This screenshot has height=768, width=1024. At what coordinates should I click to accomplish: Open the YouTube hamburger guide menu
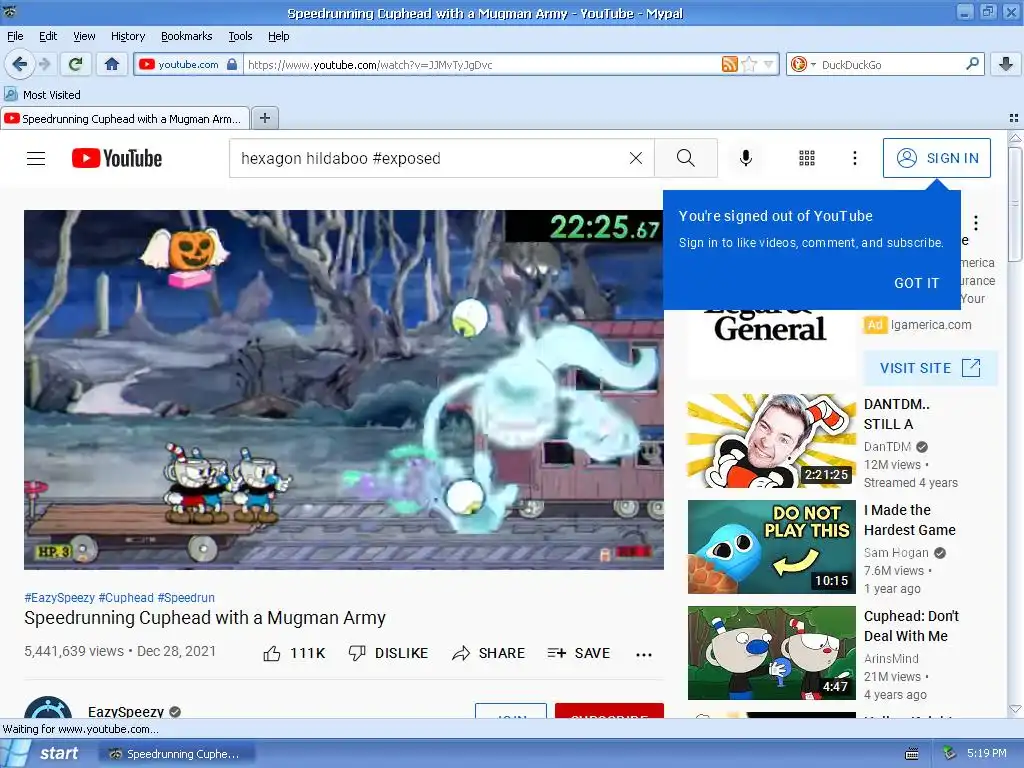point(36,158)
